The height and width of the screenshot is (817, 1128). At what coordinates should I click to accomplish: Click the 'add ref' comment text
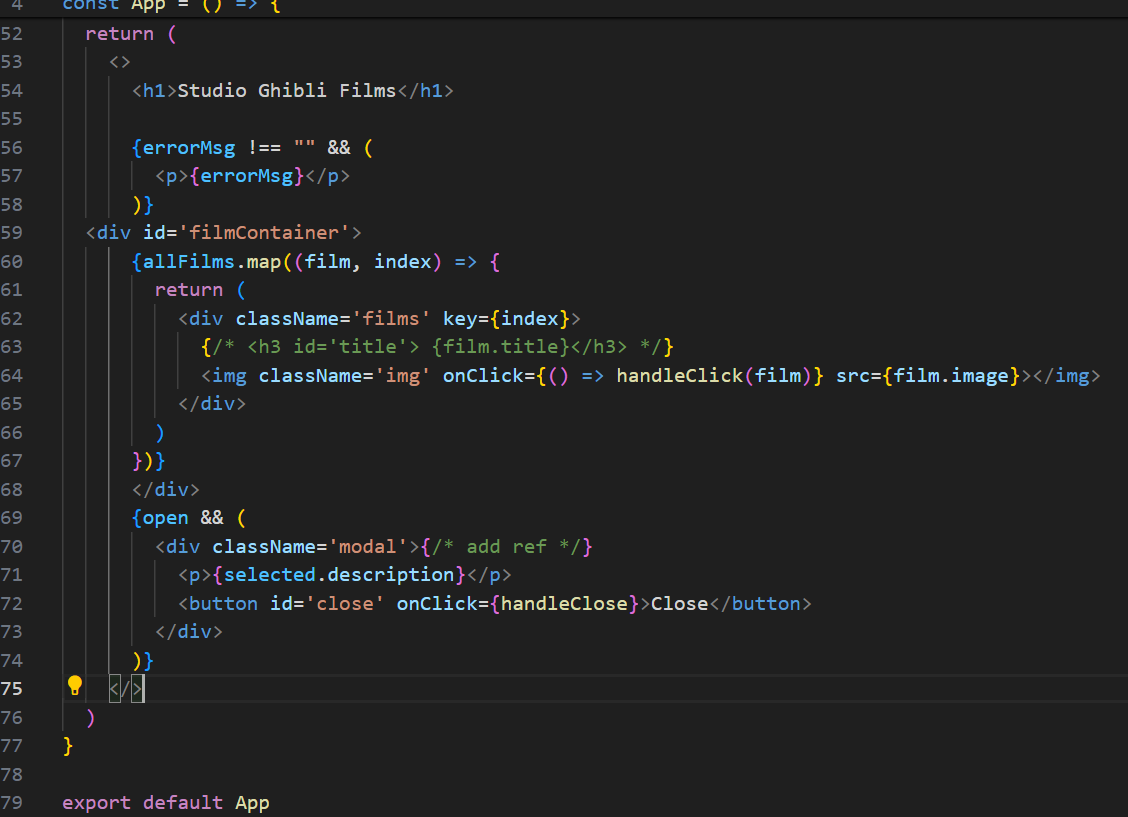pos(506,547)
